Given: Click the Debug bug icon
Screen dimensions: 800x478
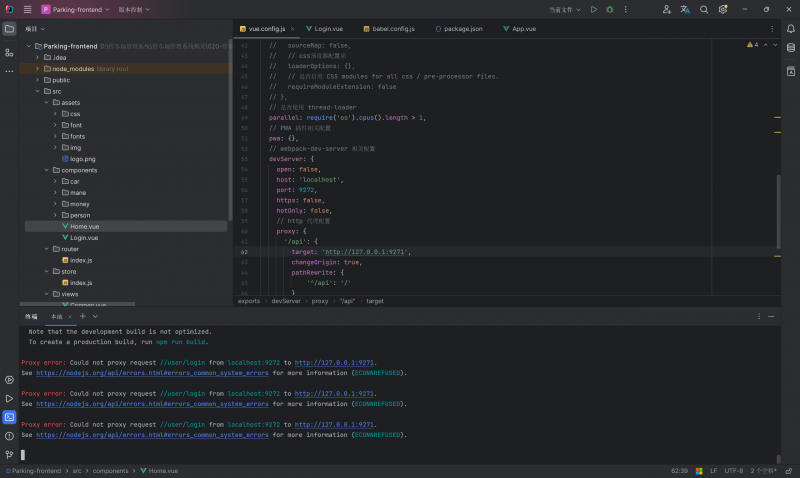Looking at the screenshot, I should tap(609, 9).
